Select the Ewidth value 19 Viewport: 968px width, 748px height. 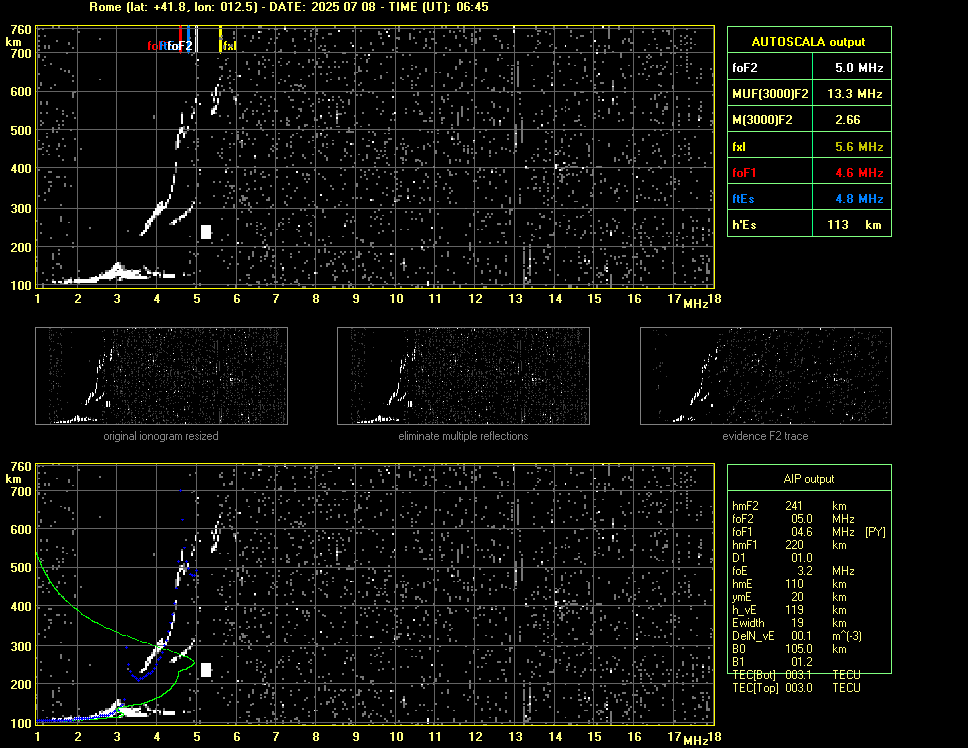(x=798, y=623)
